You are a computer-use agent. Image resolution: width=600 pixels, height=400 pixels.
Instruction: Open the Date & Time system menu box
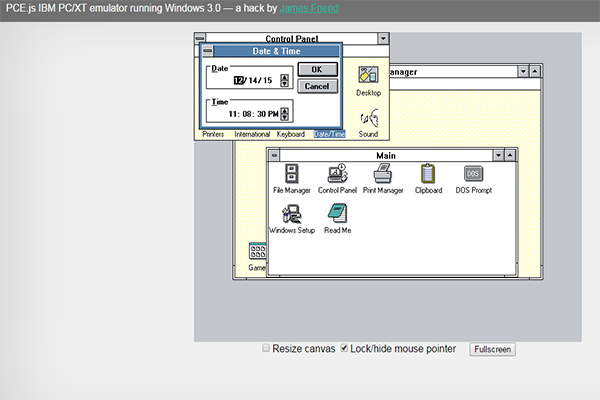click(x=207, y=51)
